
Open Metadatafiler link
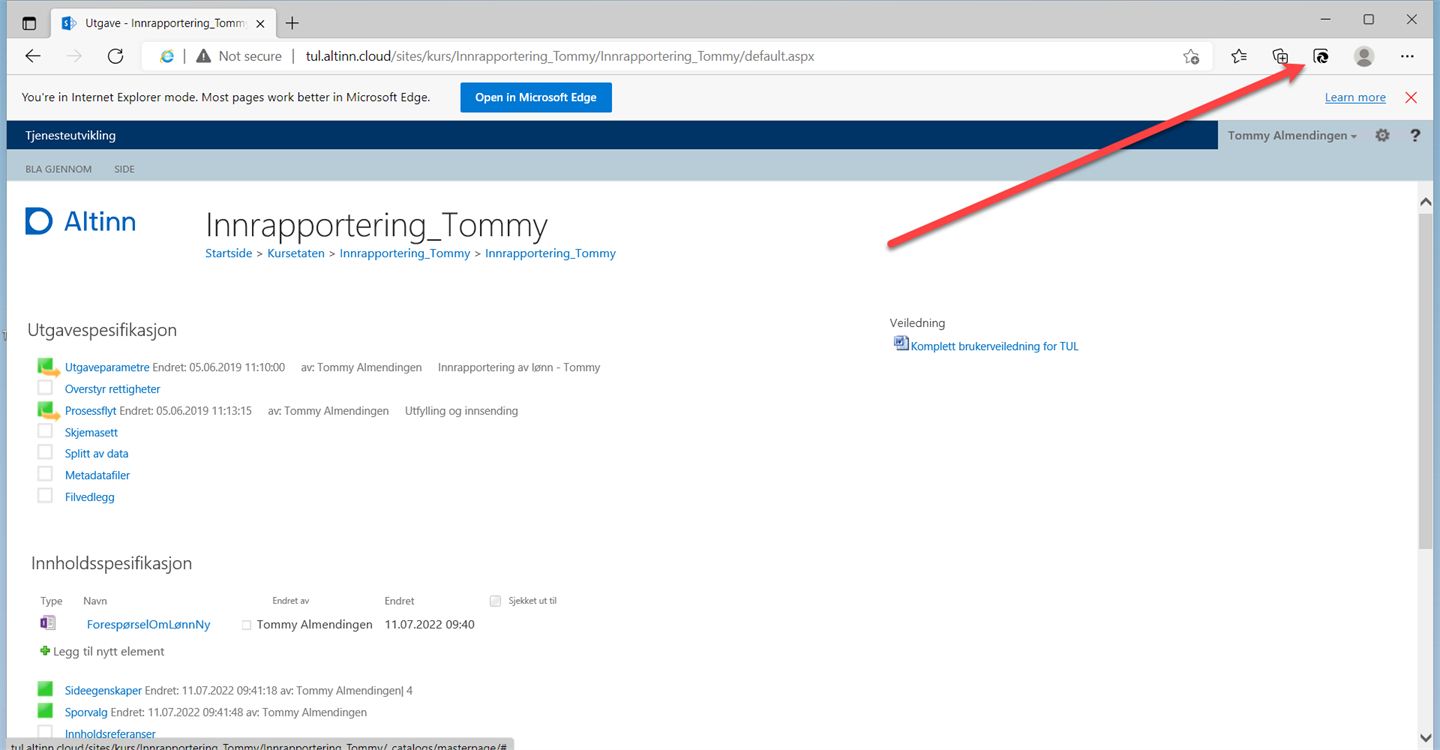[97, 475]
